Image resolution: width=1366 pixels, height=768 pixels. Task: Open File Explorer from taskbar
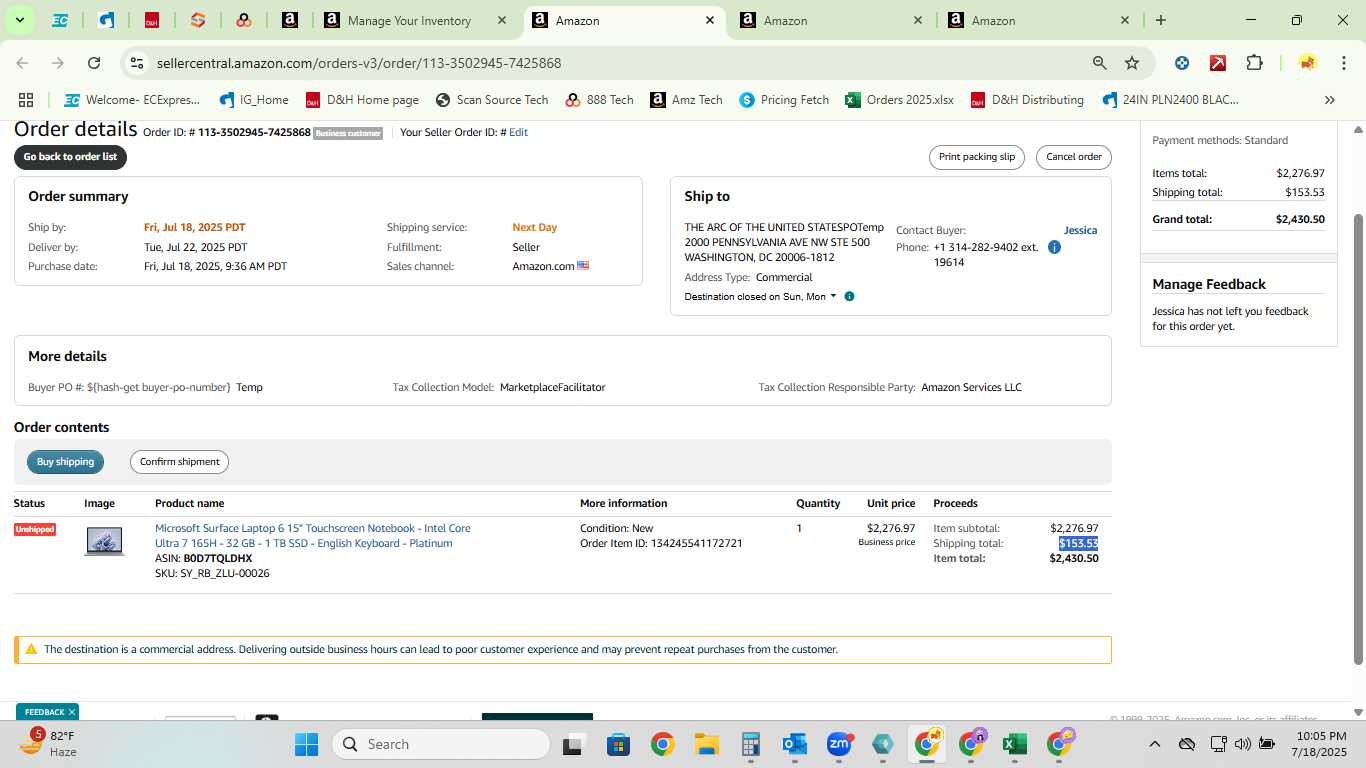pyautogui.click(x=707, y=744)
